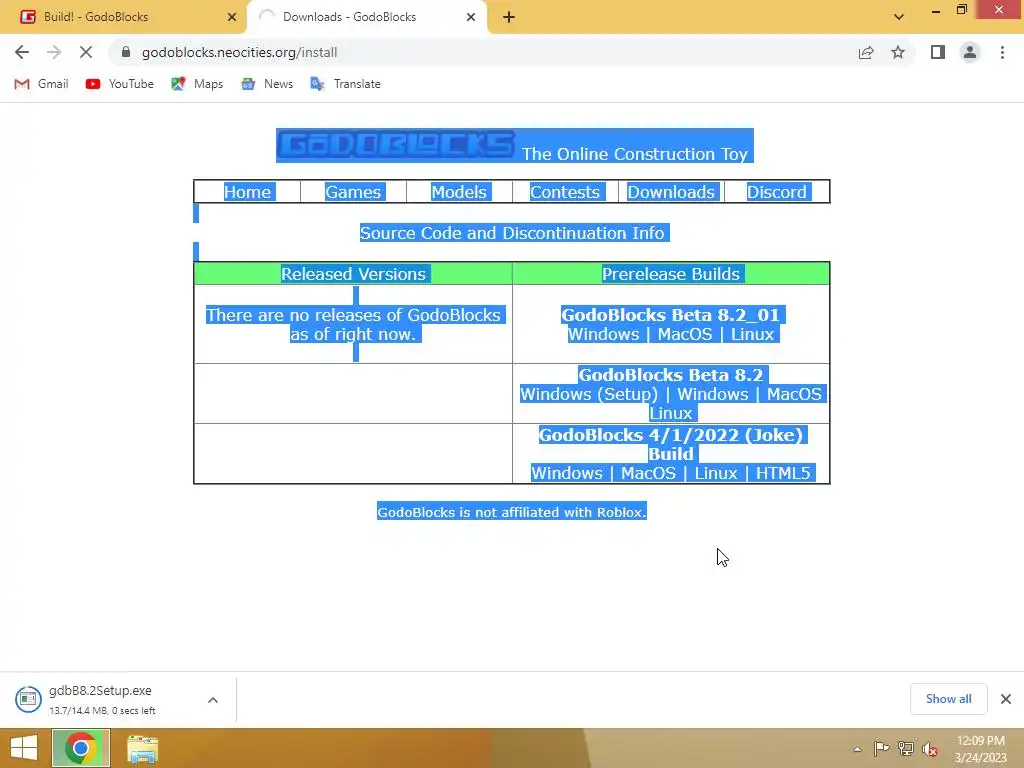This screenshot has height=768, width=1024.
Task: Bookmark this page with star icon
Action: tap(898, 52)
